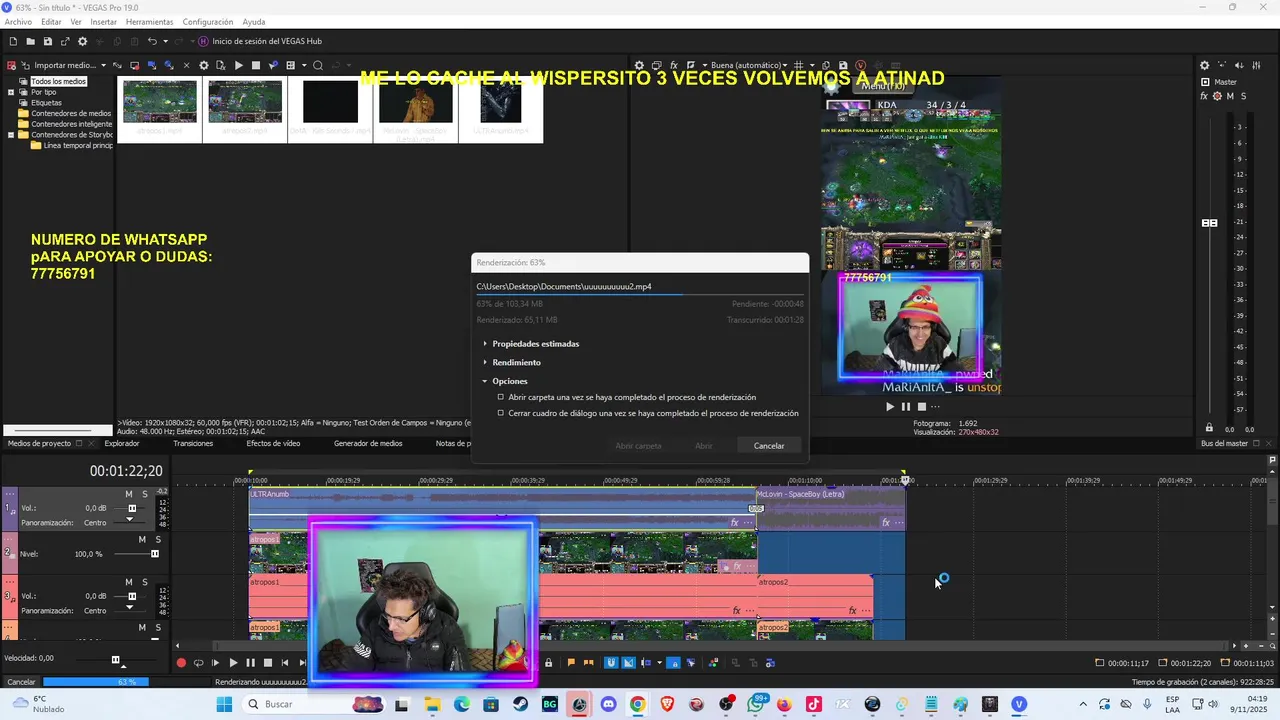The image size is (1280, 720).
Task: Undo the last action with arrow icon
Action: (151, 41)
